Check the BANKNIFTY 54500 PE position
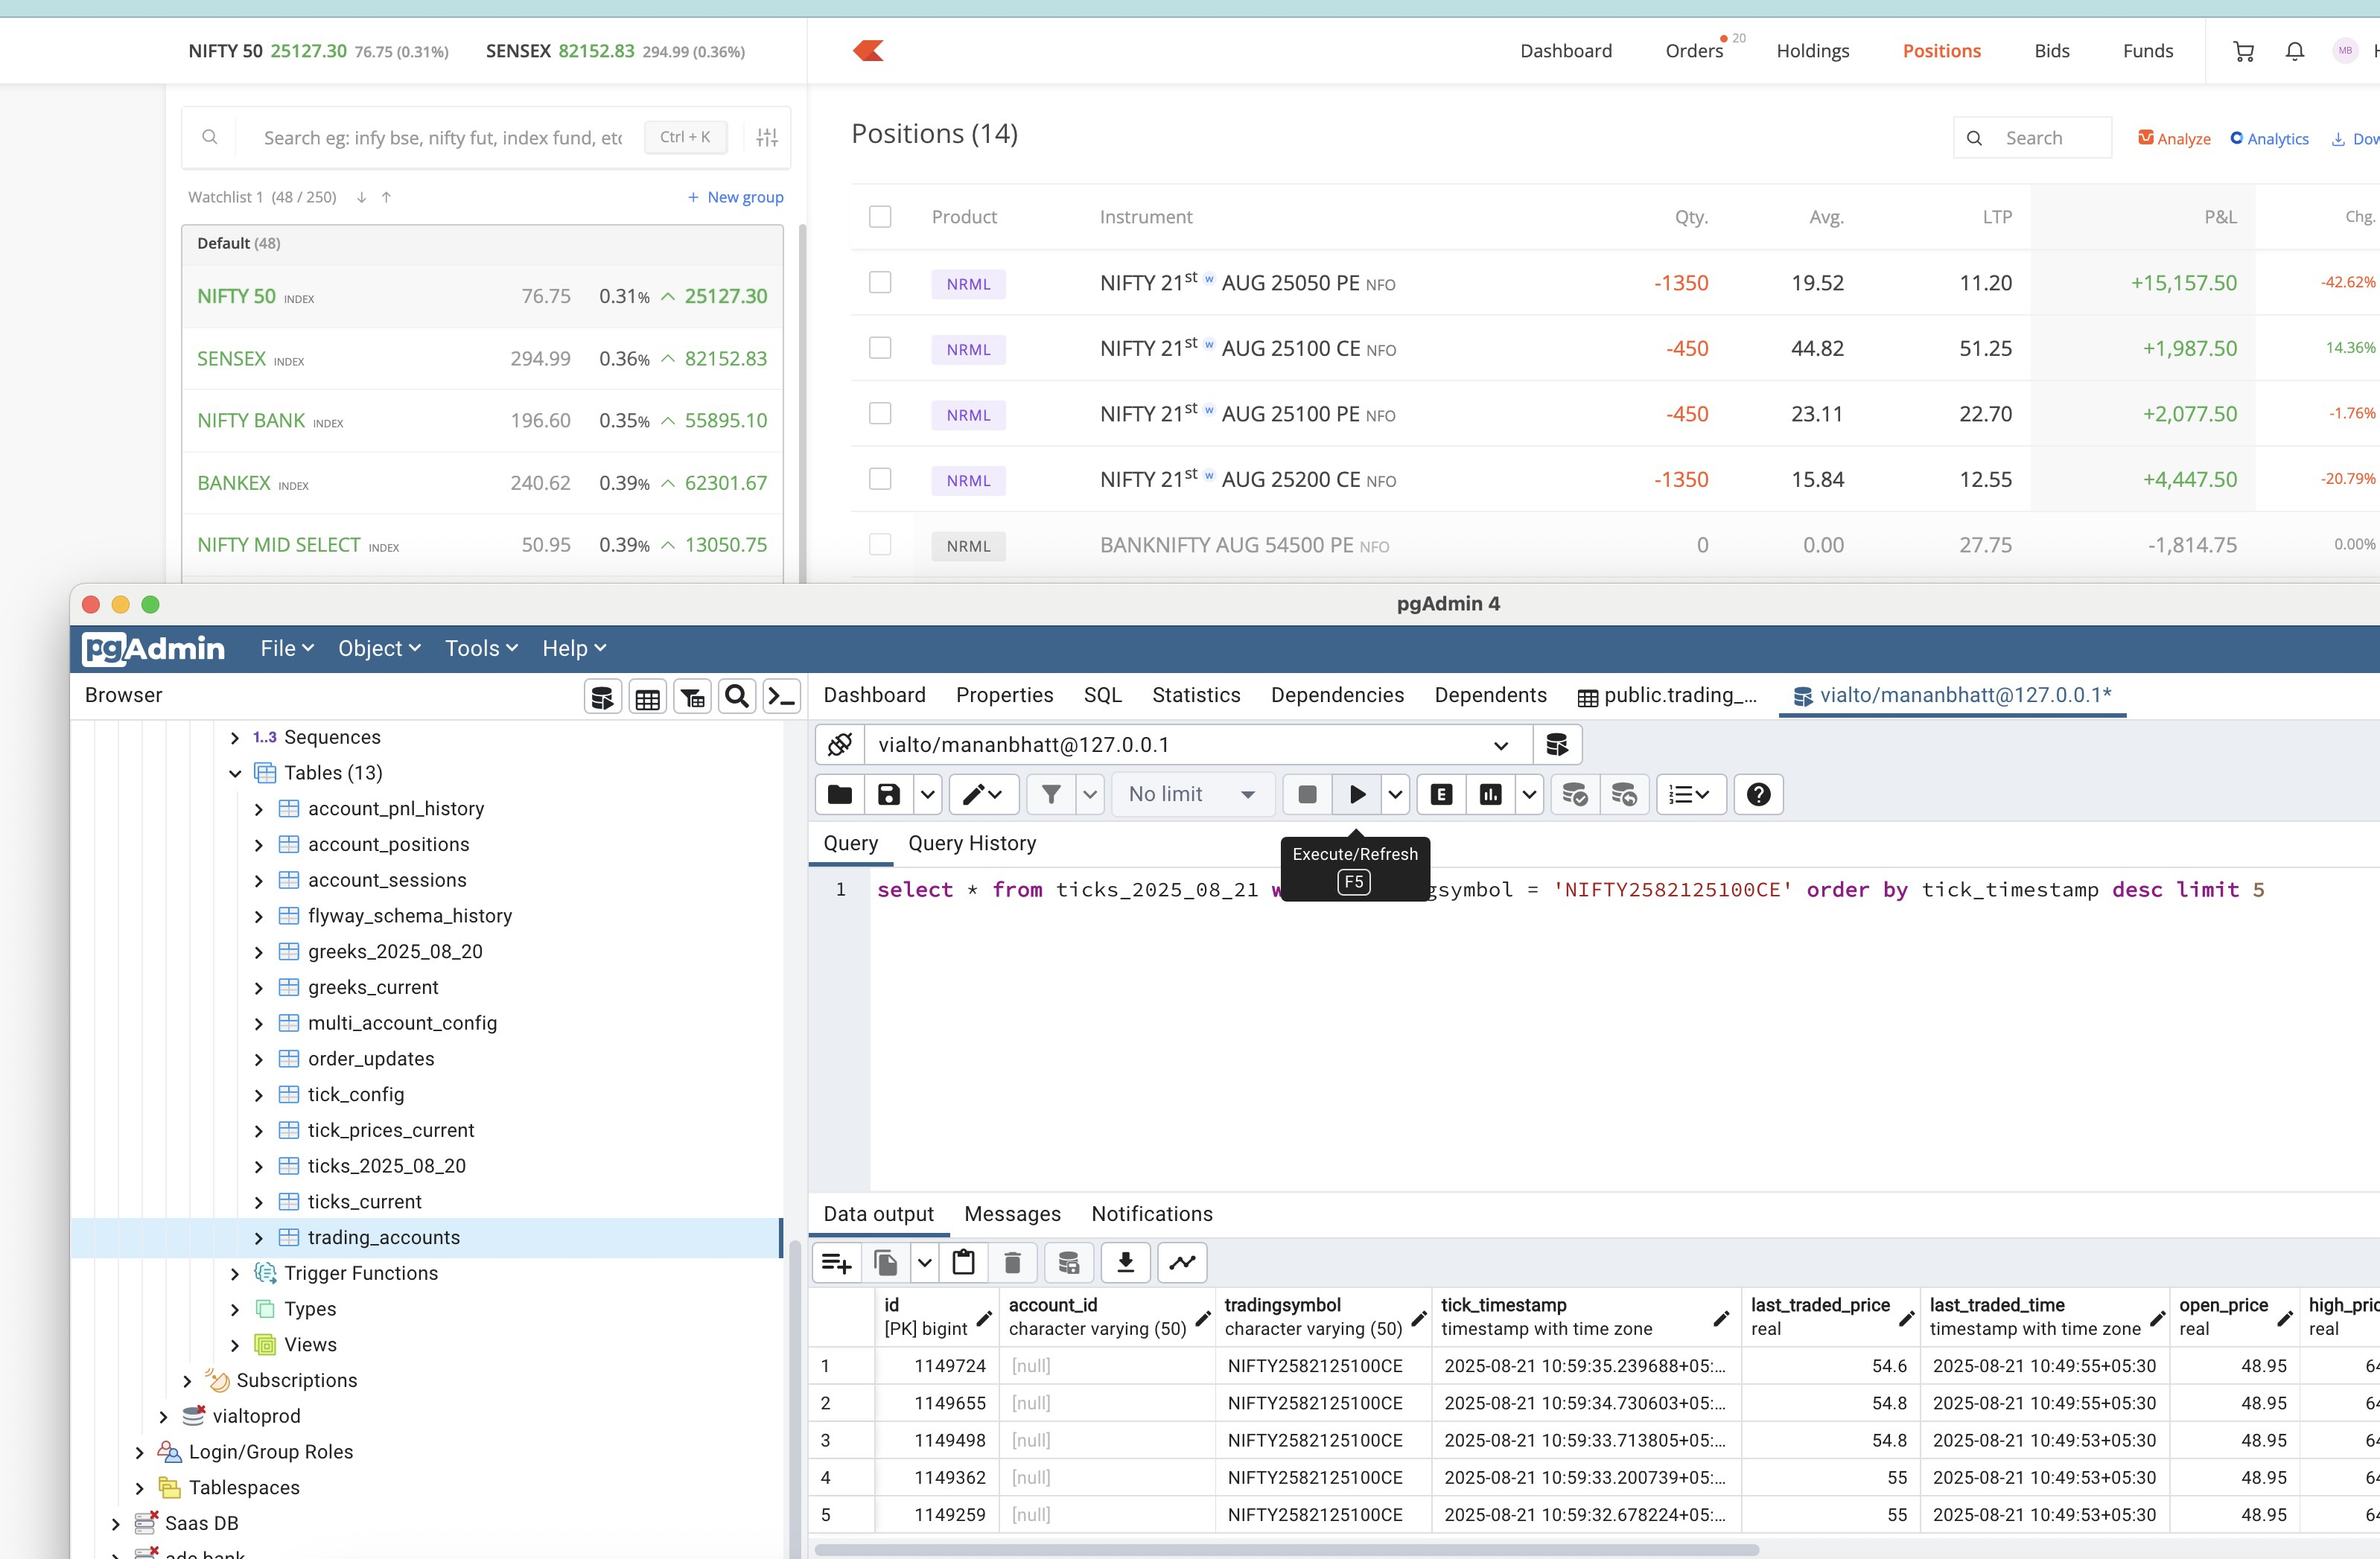 (x=880, y=545)
